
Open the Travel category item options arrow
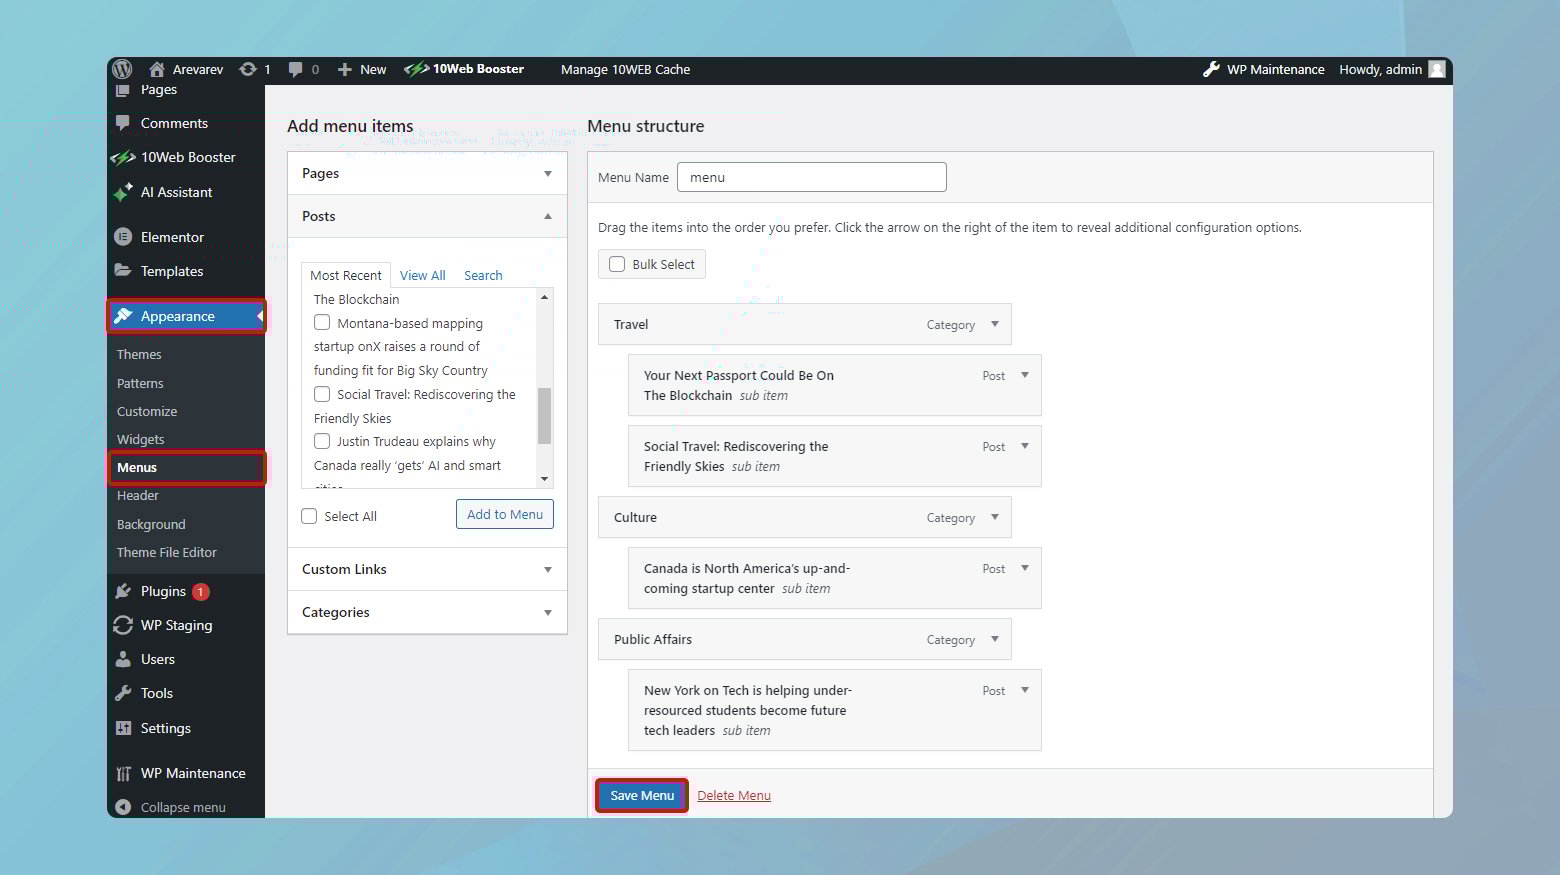click(994, 324)
